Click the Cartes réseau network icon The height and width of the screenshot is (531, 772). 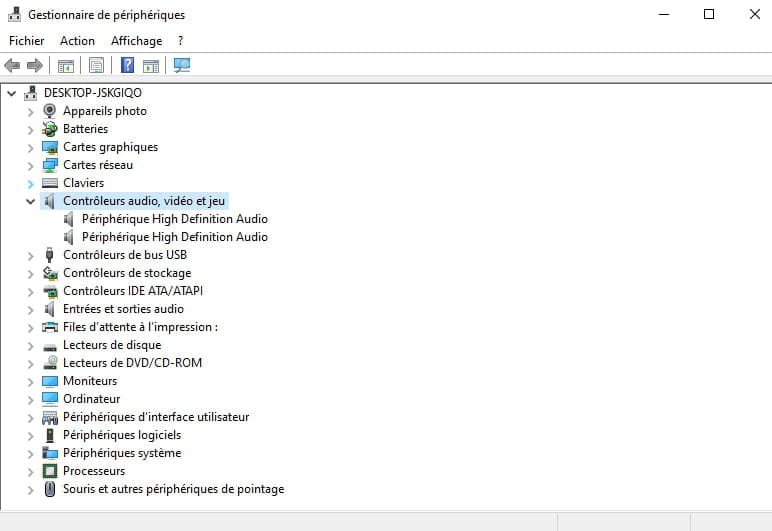point(50,165)
